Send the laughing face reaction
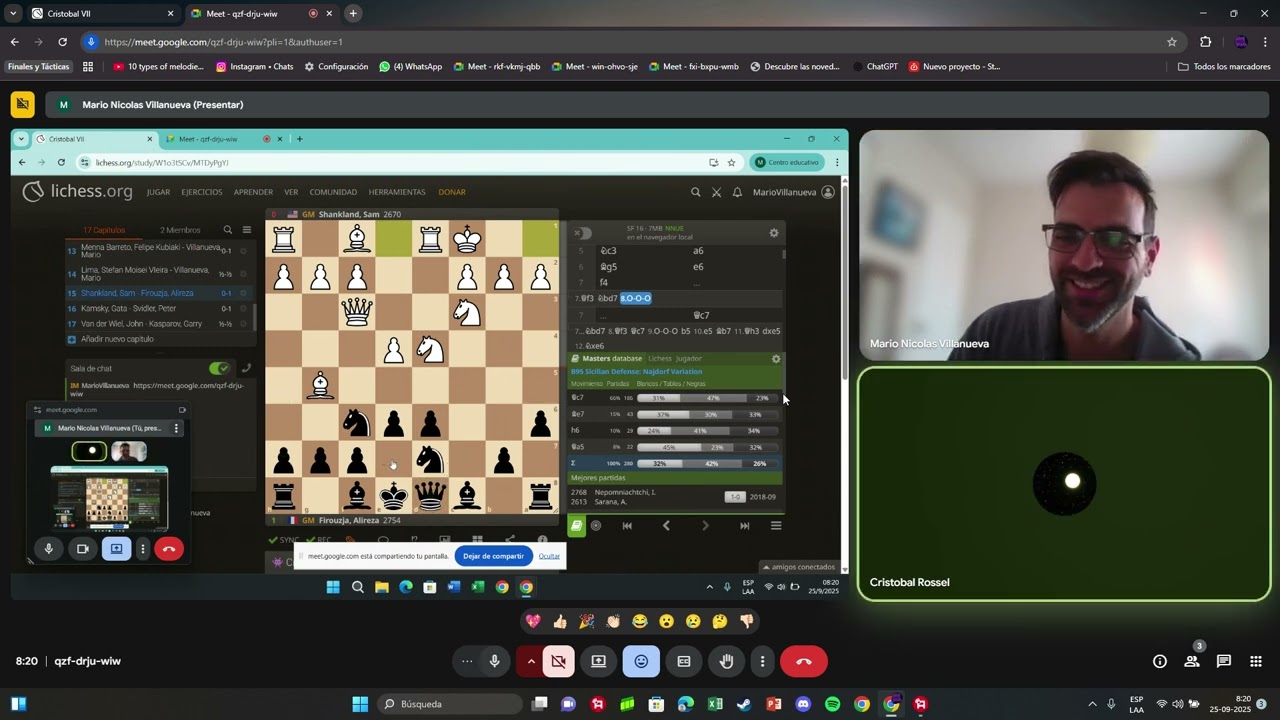The height and width of the screenshot is (720, 1280). (640, 621)
